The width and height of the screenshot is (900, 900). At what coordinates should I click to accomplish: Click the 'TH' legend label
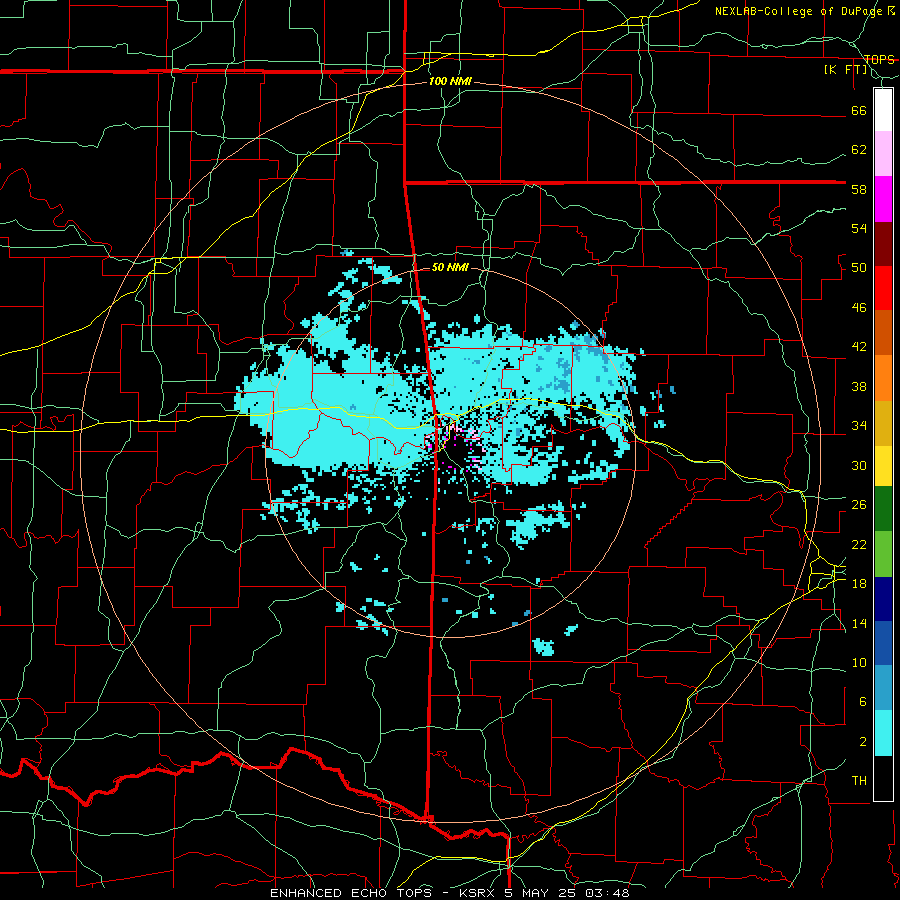(x=859, y=780)
